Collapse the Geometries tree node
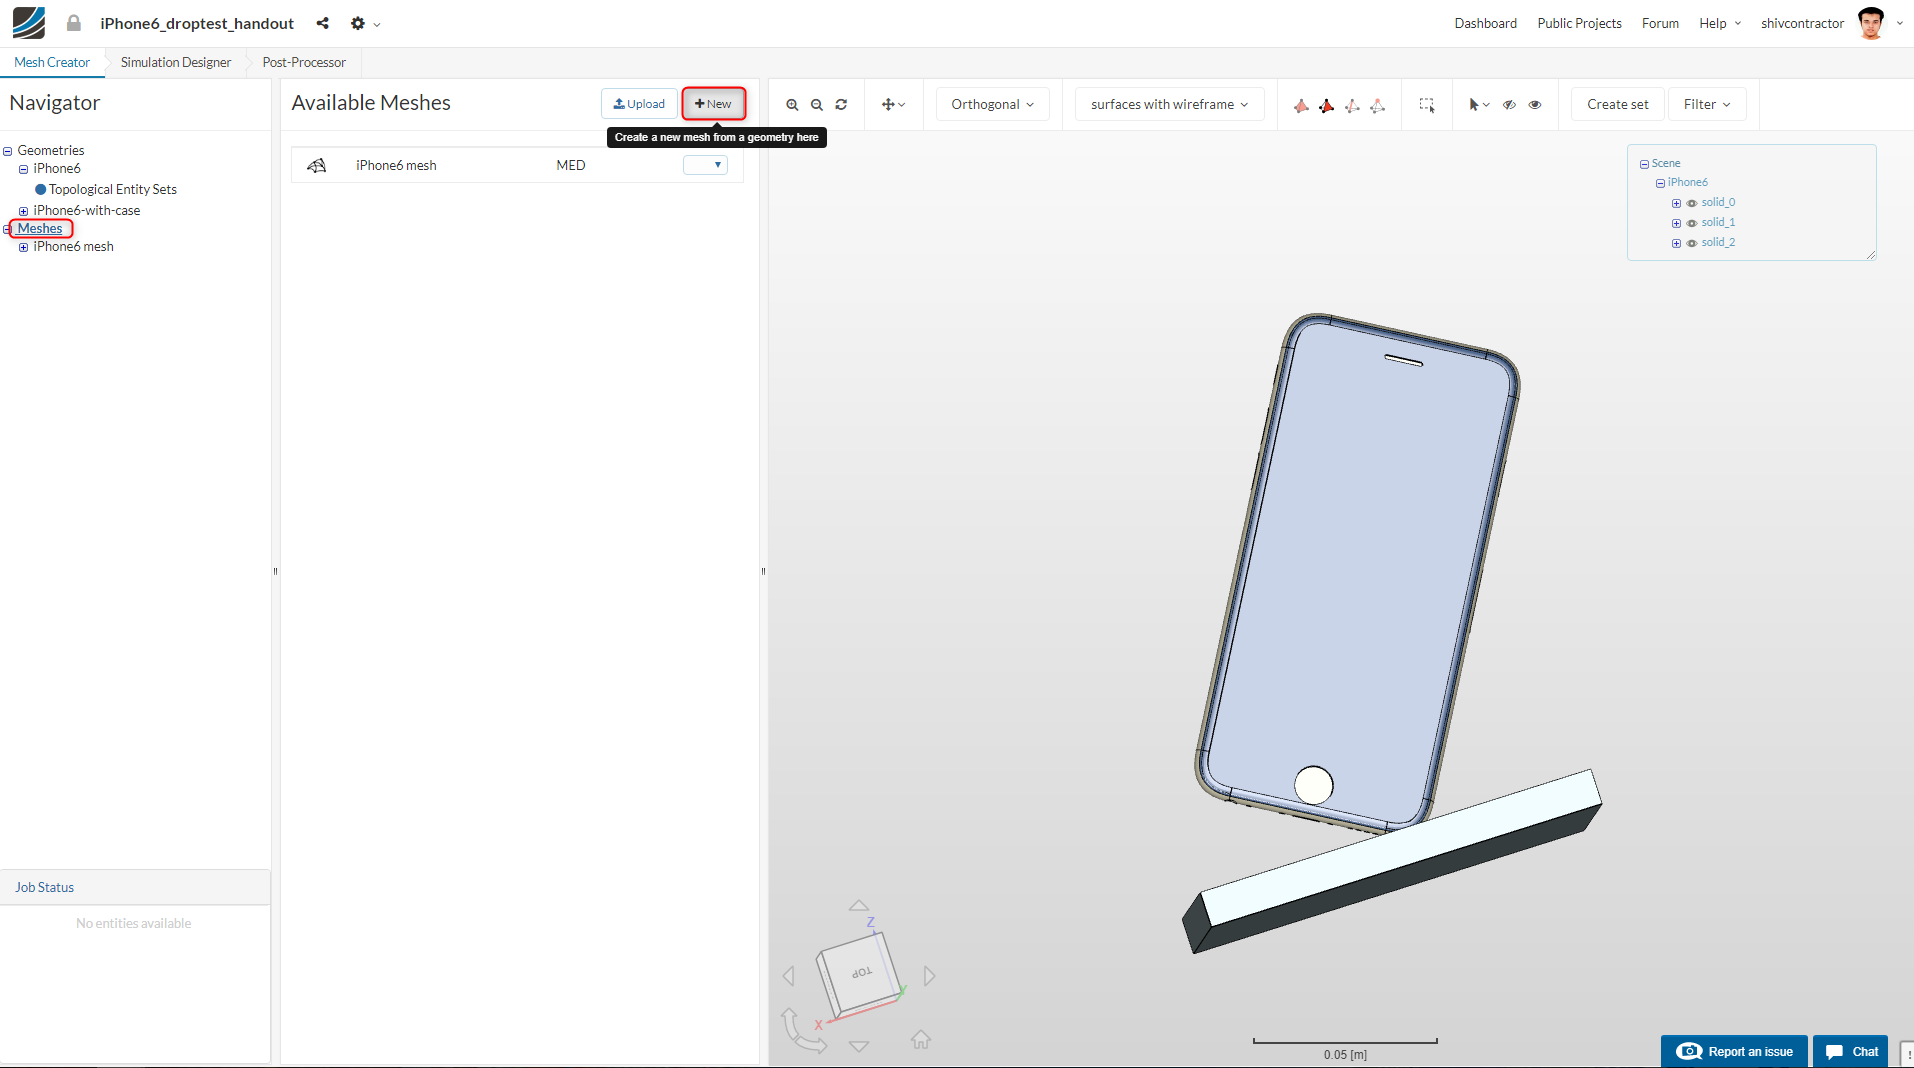The height and width of the screenshot is (1068, 1914). tap(8, 151)
